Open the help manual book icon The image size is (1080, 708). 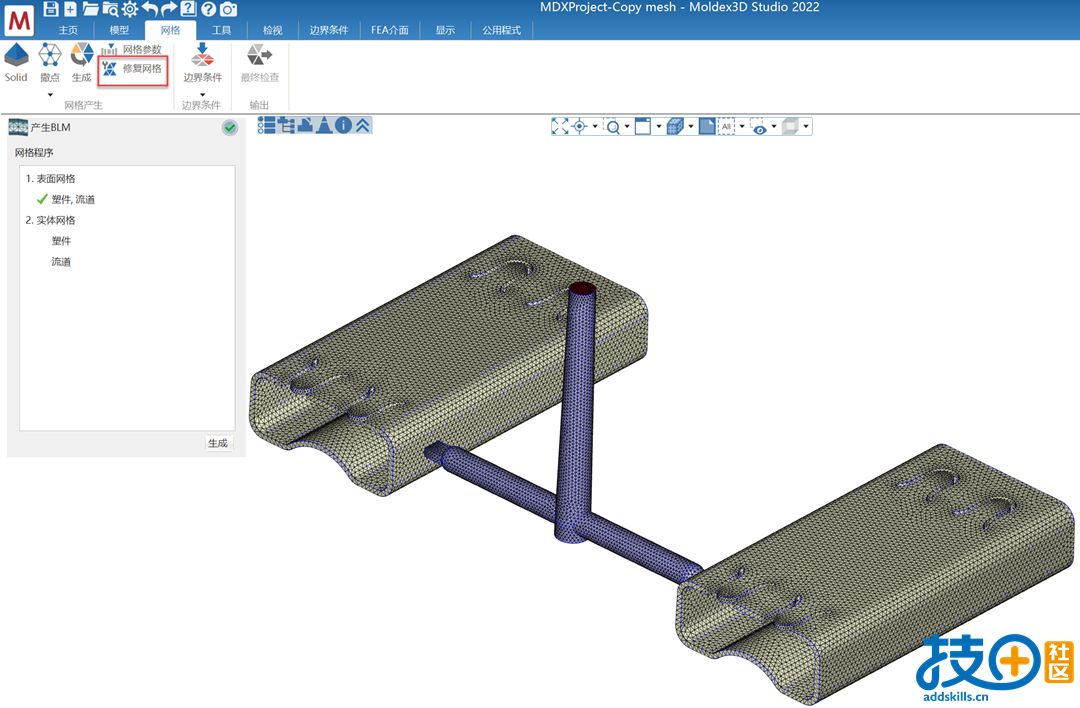pyautogui.click(x=188, y=9)
